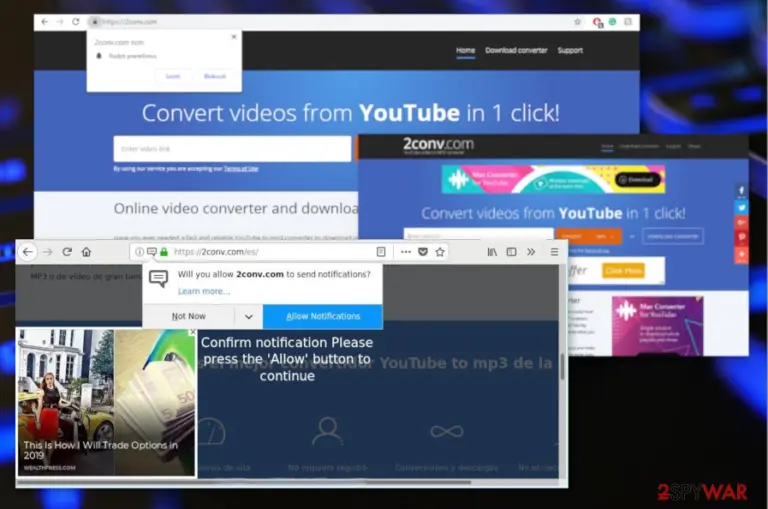Bookmark this page in Firefox
This screenshot has height=509, width=768.
coord(440,252)
